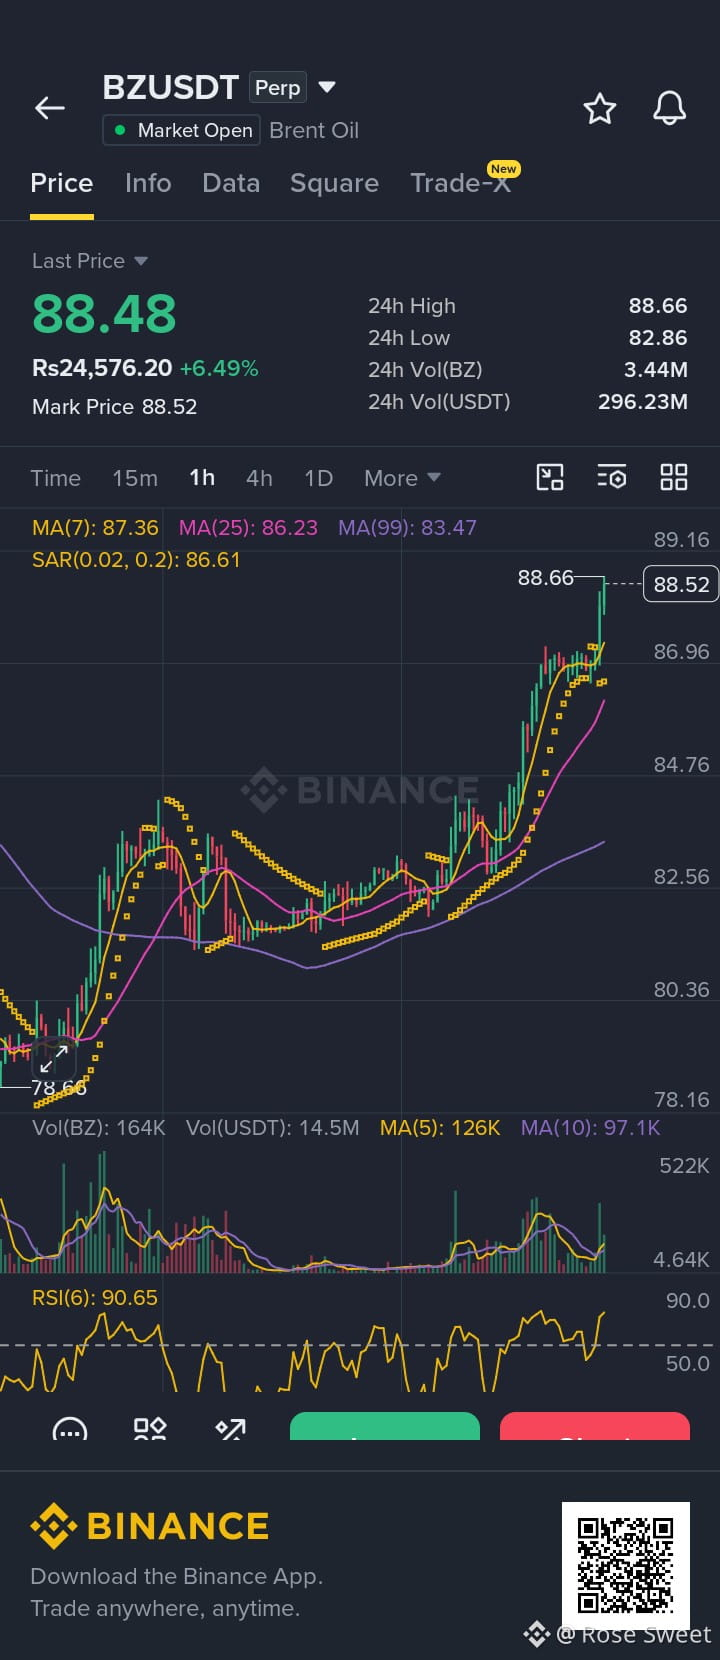Open the Trade-X tab
Image resolution: width=720 pixels, height=1660 pixels.
point(461,183)
